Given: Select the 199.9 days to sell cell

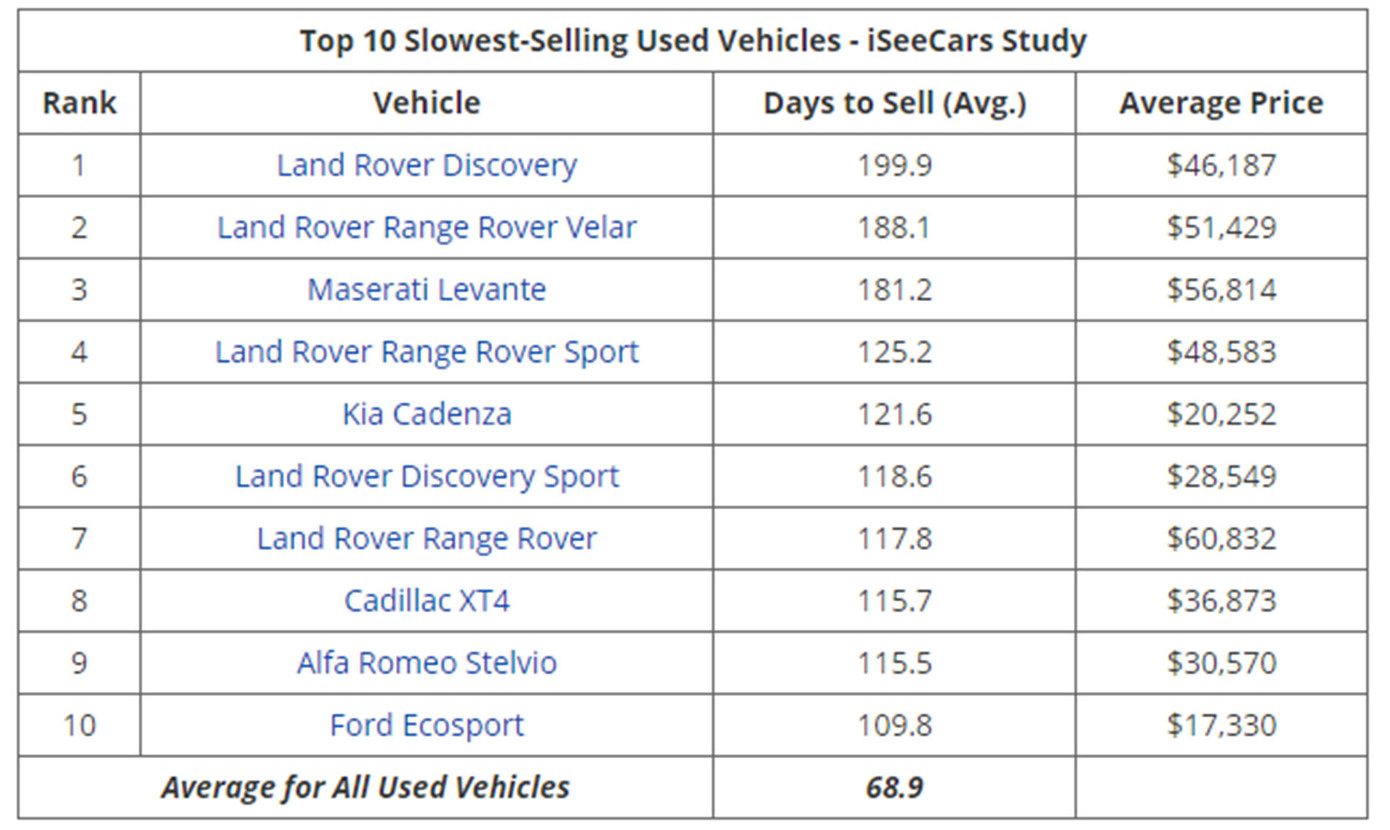Looking at the screenshot, I should click(x=895, y=165).
